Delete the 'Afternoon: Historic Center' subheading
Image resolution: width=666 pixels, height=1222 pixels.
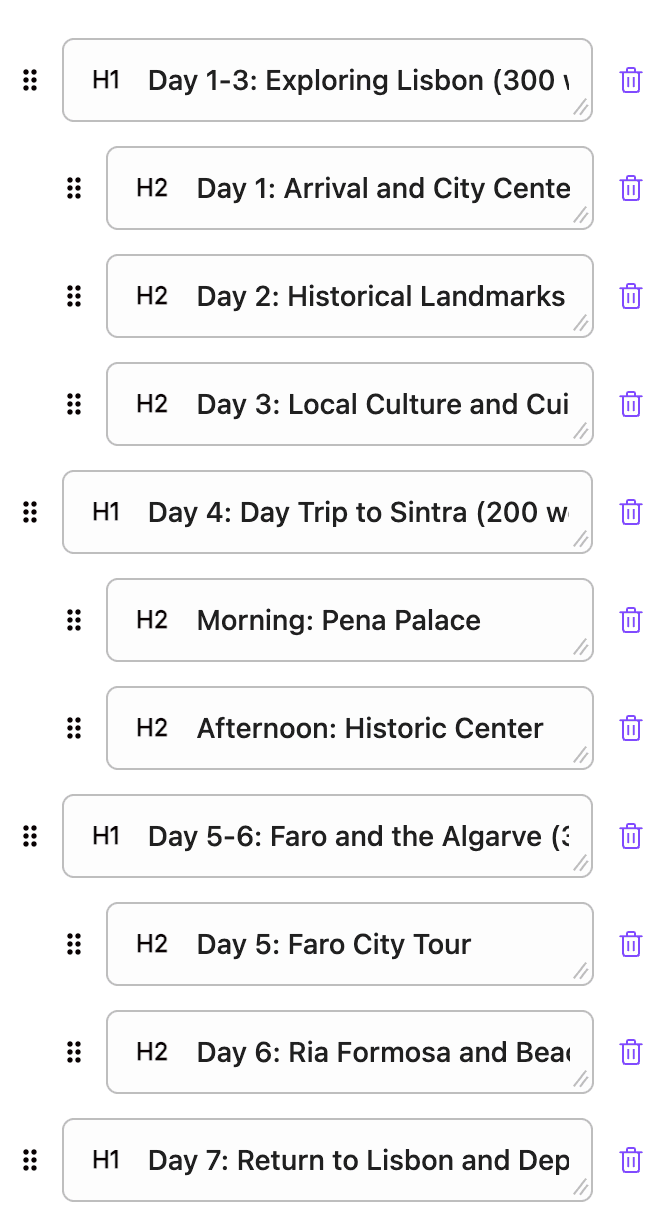(x=631, y=729)
